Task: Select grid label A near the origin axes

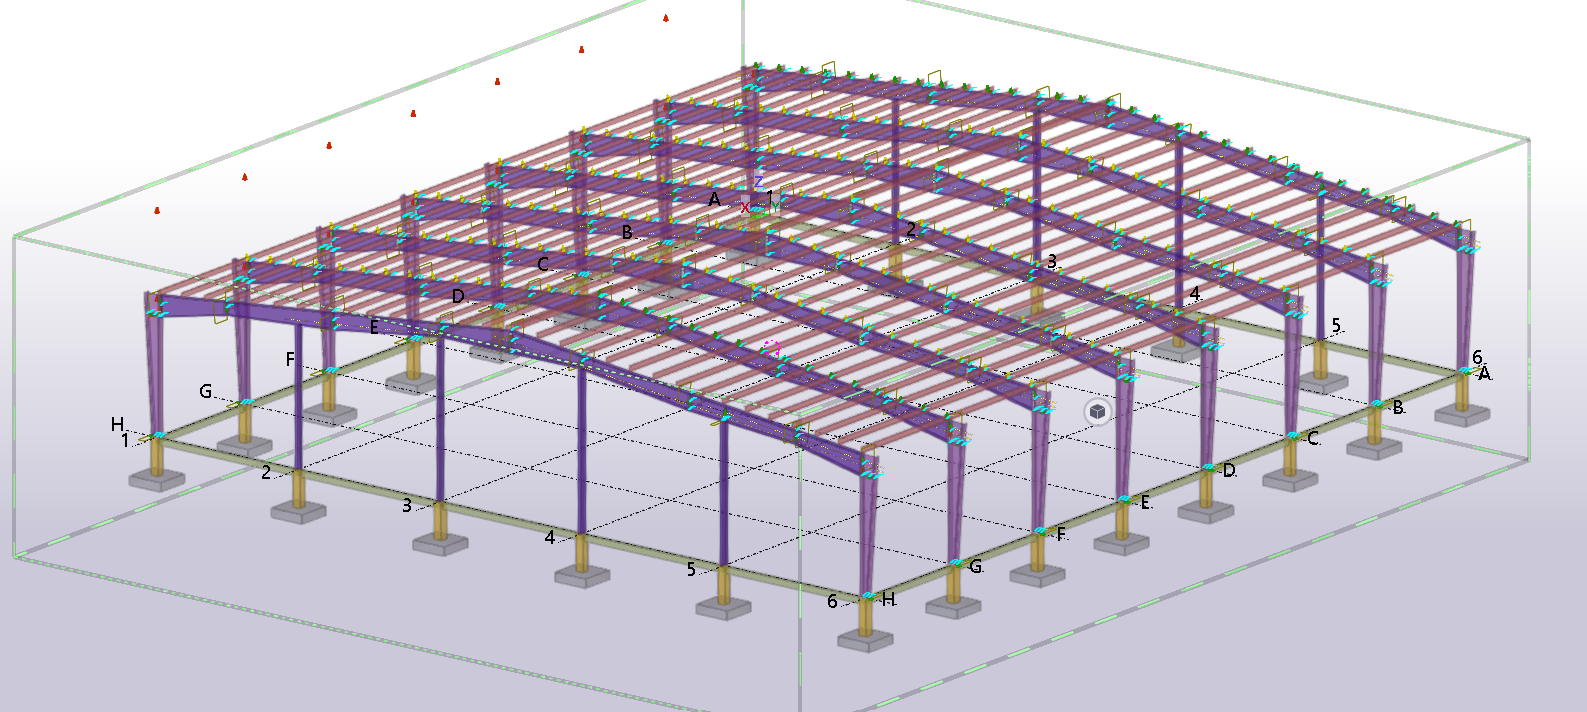Action: pos(714,200)
